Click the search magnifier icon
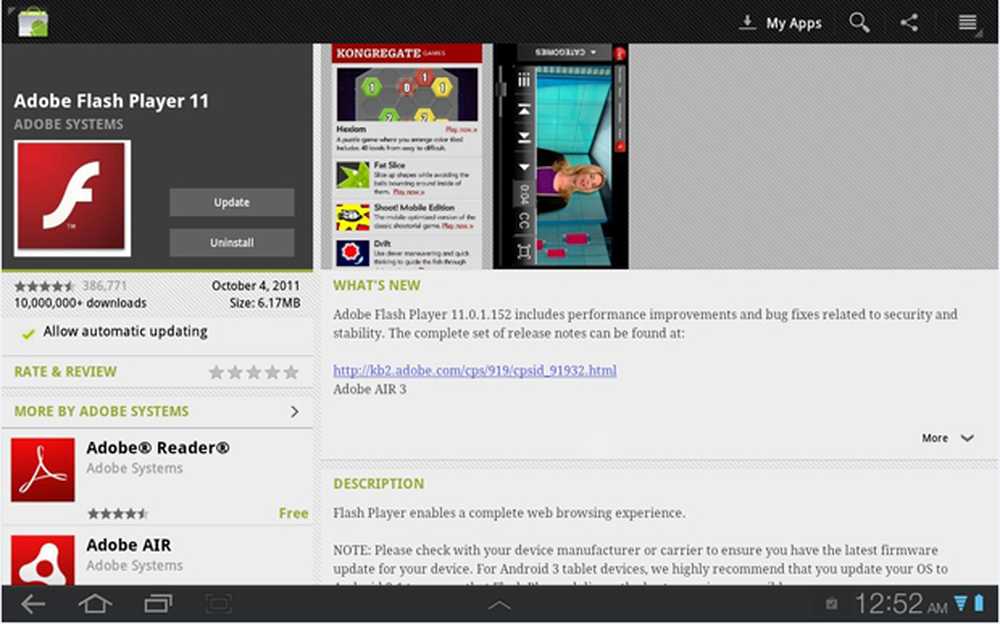The image size is (1000, 624). click(859, 23)
